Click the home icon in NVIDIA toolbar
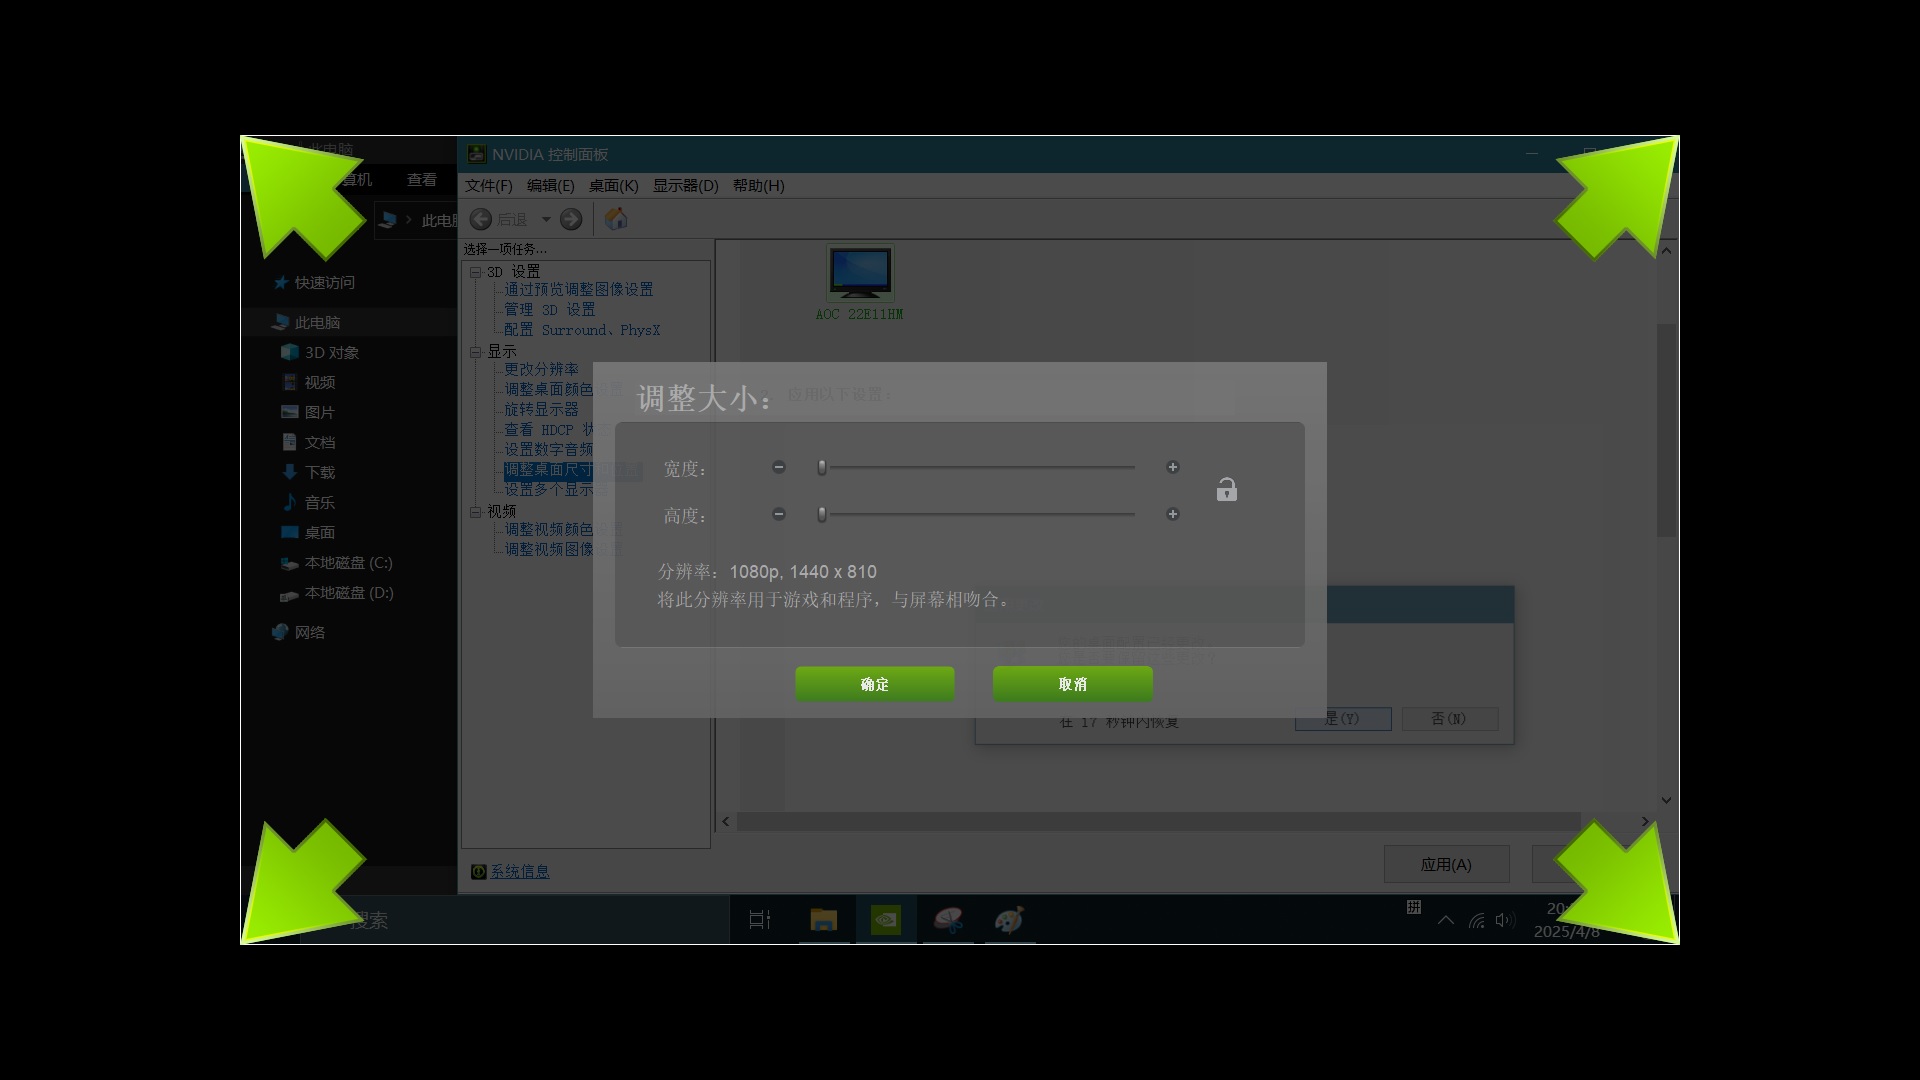 (x=616, y=219)
